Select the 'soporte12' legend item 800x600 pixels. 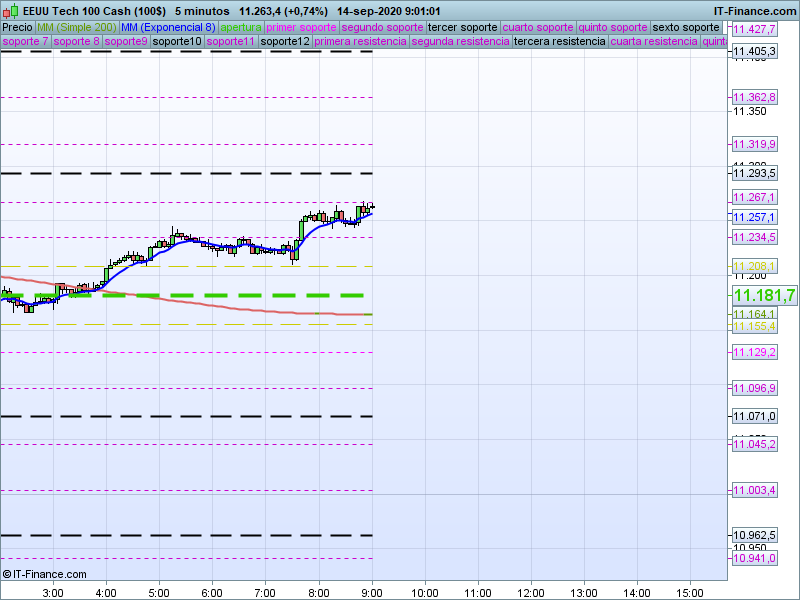coord(284,42)
